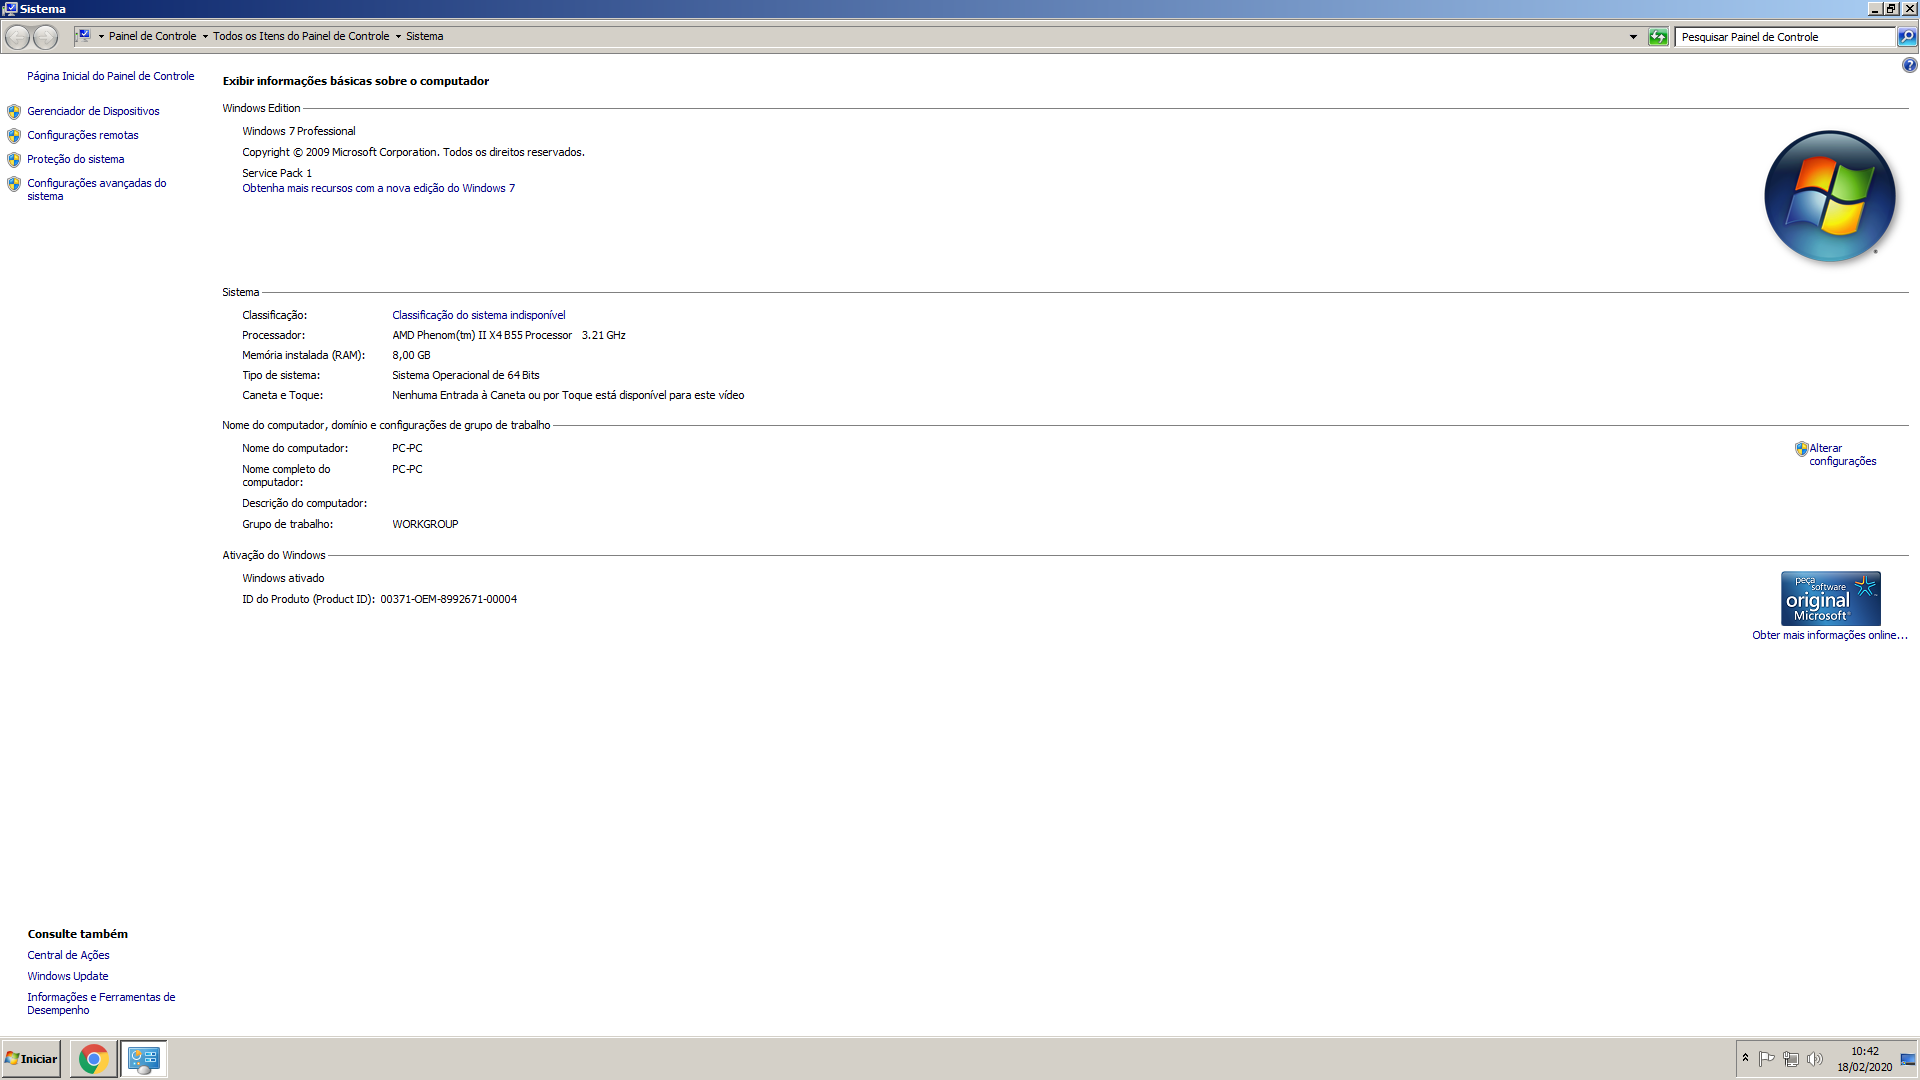Click the Pesquisar Painel de Controle field
This screenshot has height=1080, width=1920.
pos(1784,37)
